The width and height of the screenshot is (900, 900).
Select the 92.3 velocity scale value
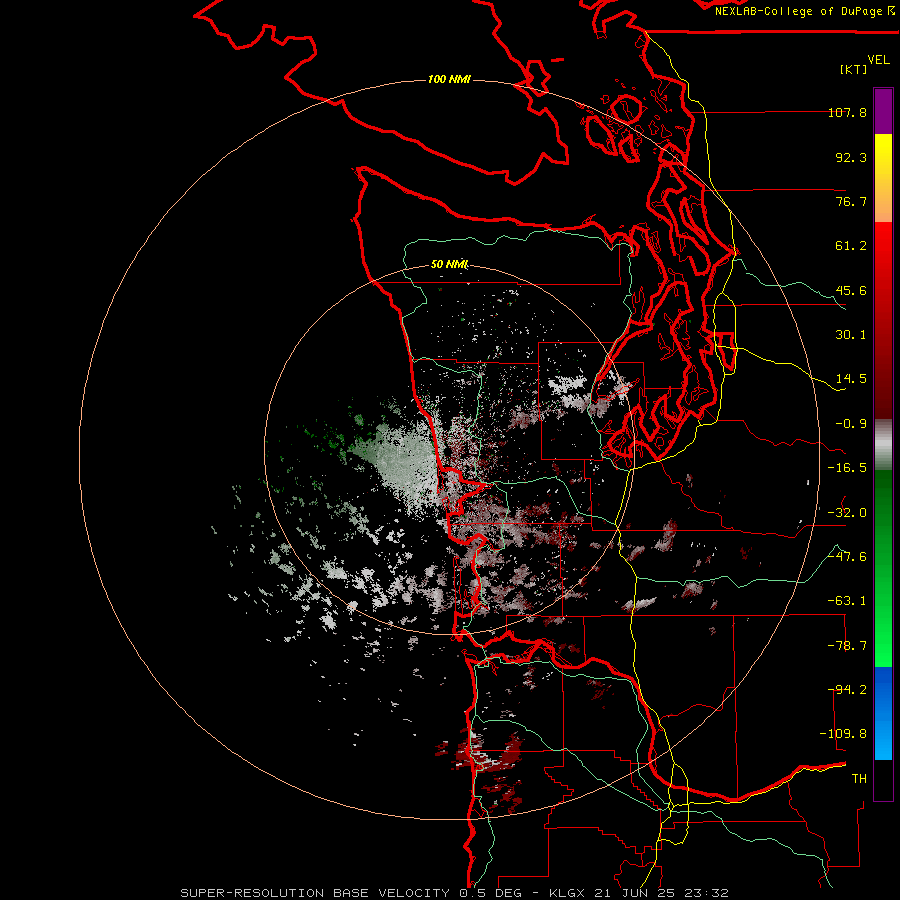coord(851,157)
